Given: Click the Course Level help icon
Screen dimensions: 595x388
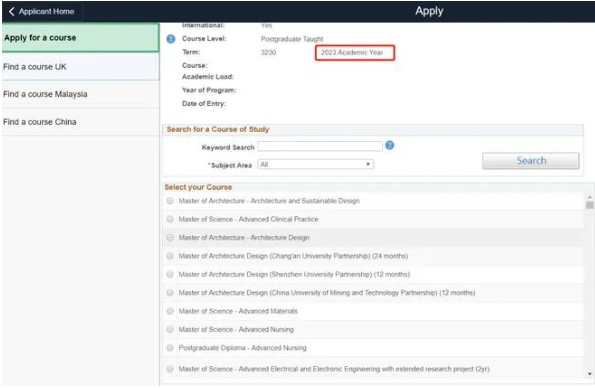Looking at the screenshot, I should pyautogui.click(x=171, y=39).
